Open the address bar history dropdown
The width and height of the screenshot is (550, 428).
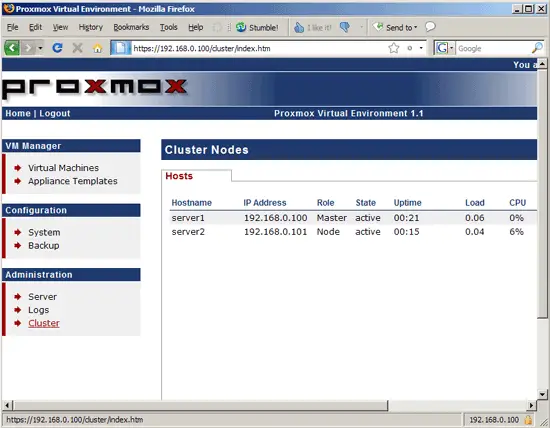[421, 48]
